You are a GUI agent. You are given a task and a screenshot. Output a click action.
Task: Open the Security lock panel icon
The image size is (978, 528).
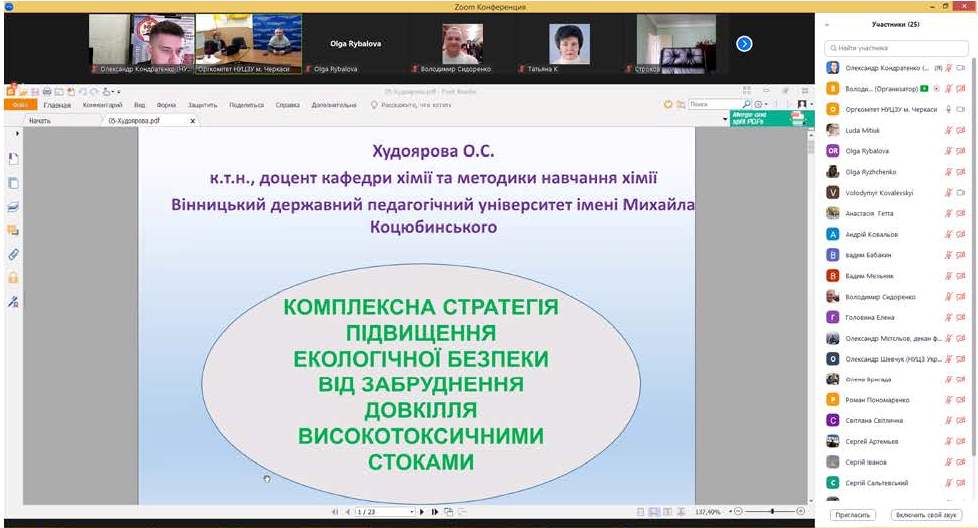14,277
